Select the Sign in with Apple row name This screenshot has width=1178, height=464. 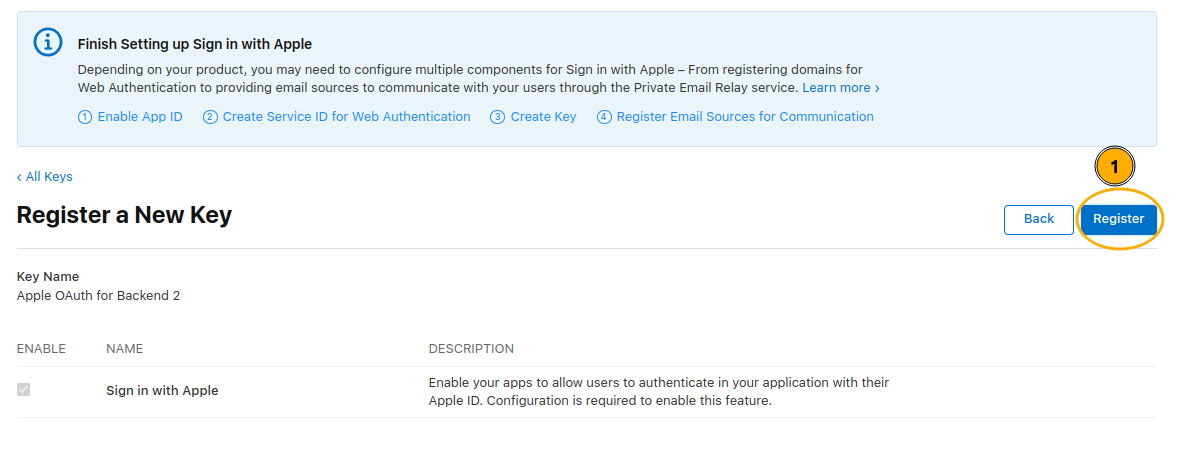tap(162, 391)
